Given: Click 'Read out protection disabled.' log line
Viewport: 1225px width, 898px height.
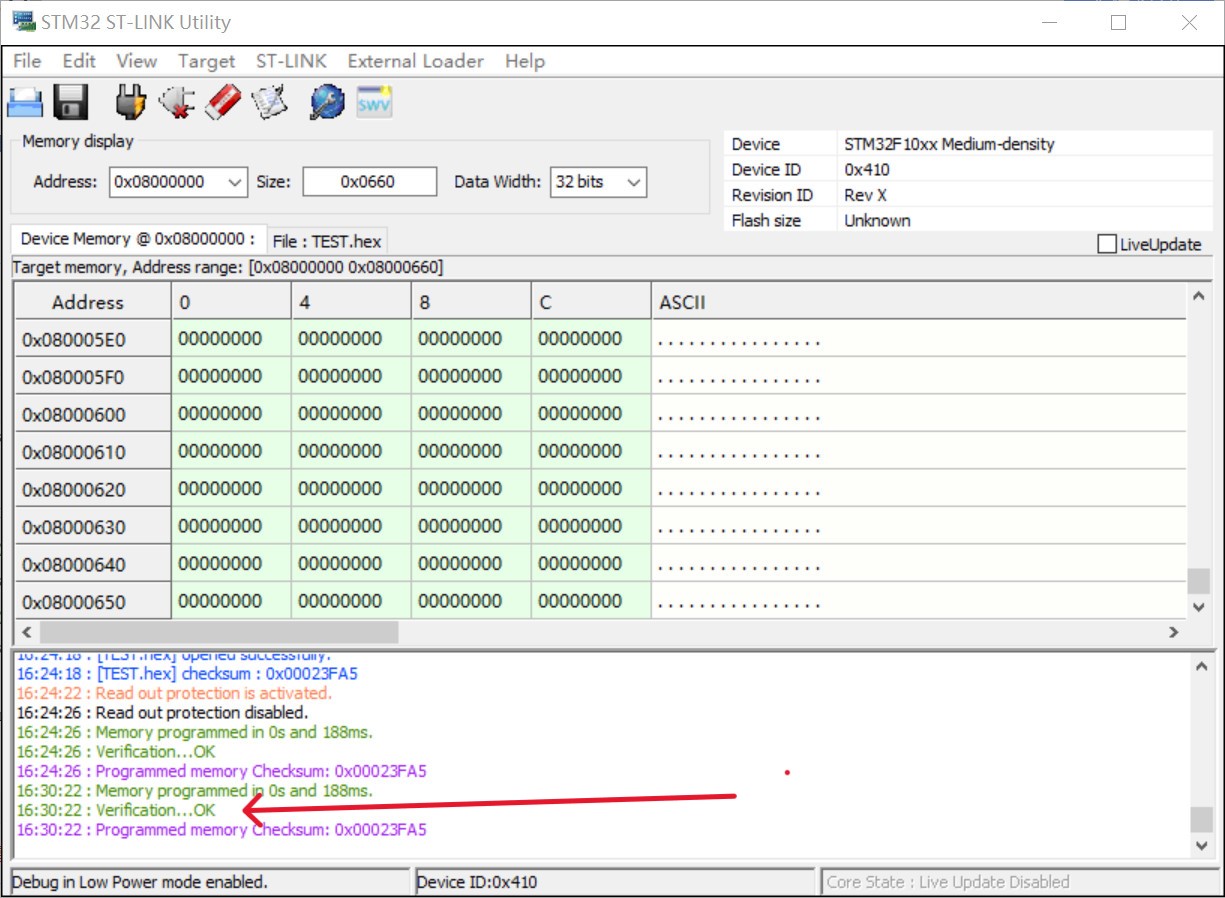Looking at the screenshot, I should pyautogui.click(x=162, y=713).
